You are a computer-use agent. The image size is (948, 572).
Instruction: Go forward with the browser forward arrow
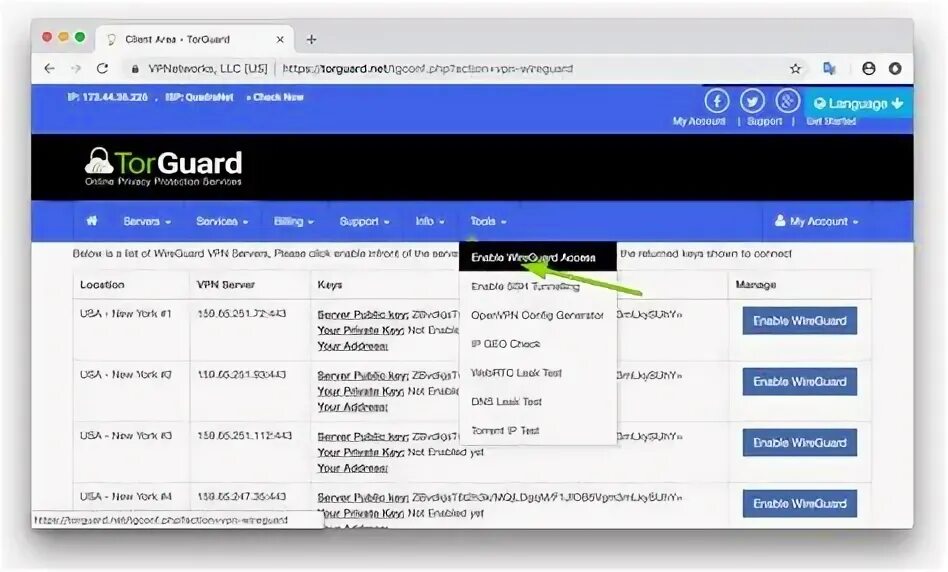76,69
